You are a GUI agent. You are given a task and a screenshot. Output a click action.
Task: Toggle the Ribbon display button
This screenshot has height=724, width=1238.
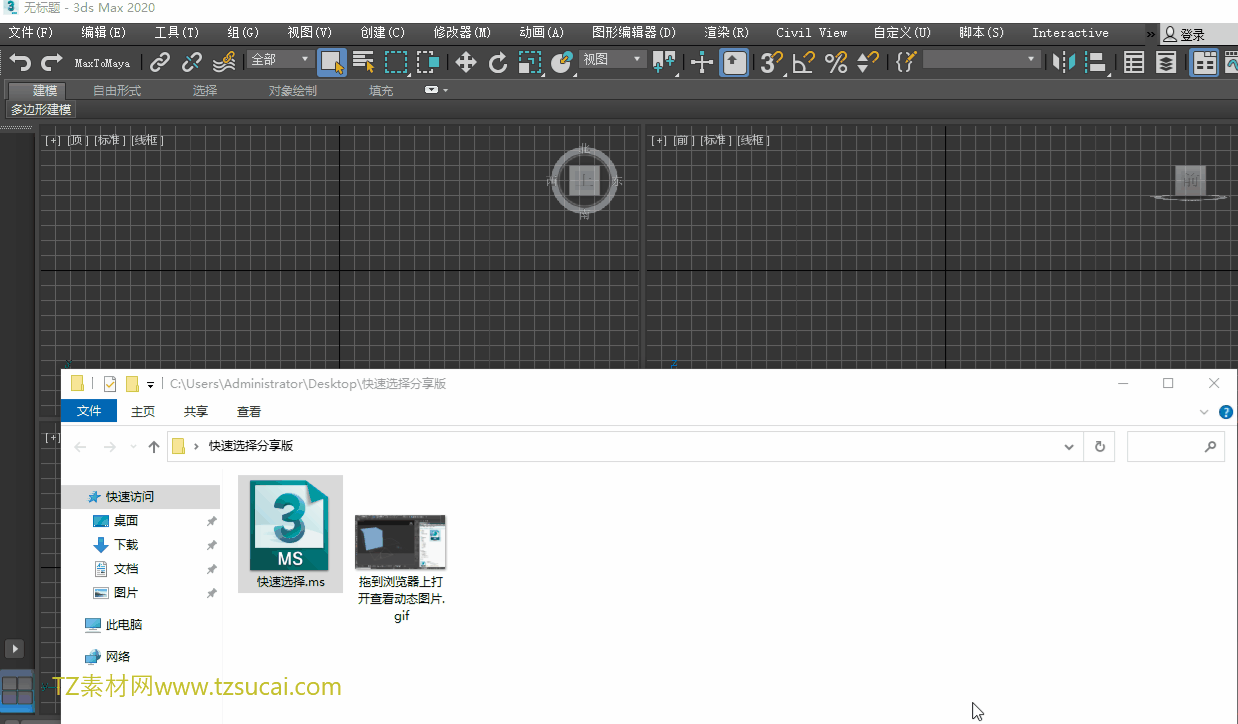[x=1204, y=62]
